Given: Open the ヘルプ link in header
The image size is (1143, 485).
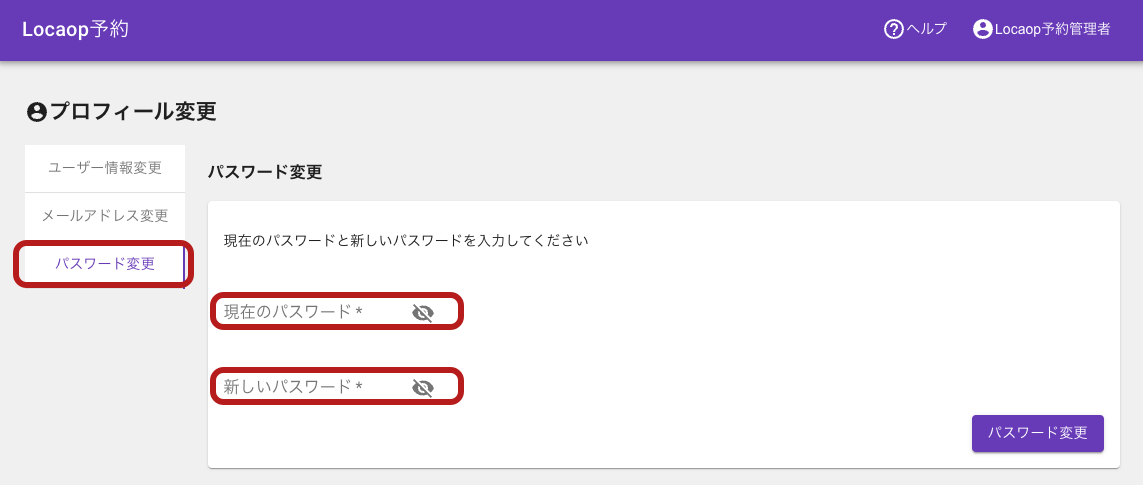Looking at the screenshot, I should 926,29.
